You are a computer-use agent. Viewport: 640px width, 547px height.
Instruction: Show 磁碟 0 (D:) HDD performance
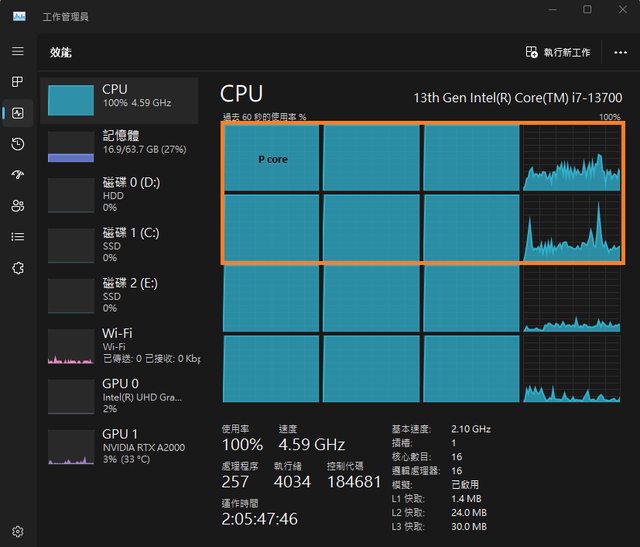pos(120,194)
